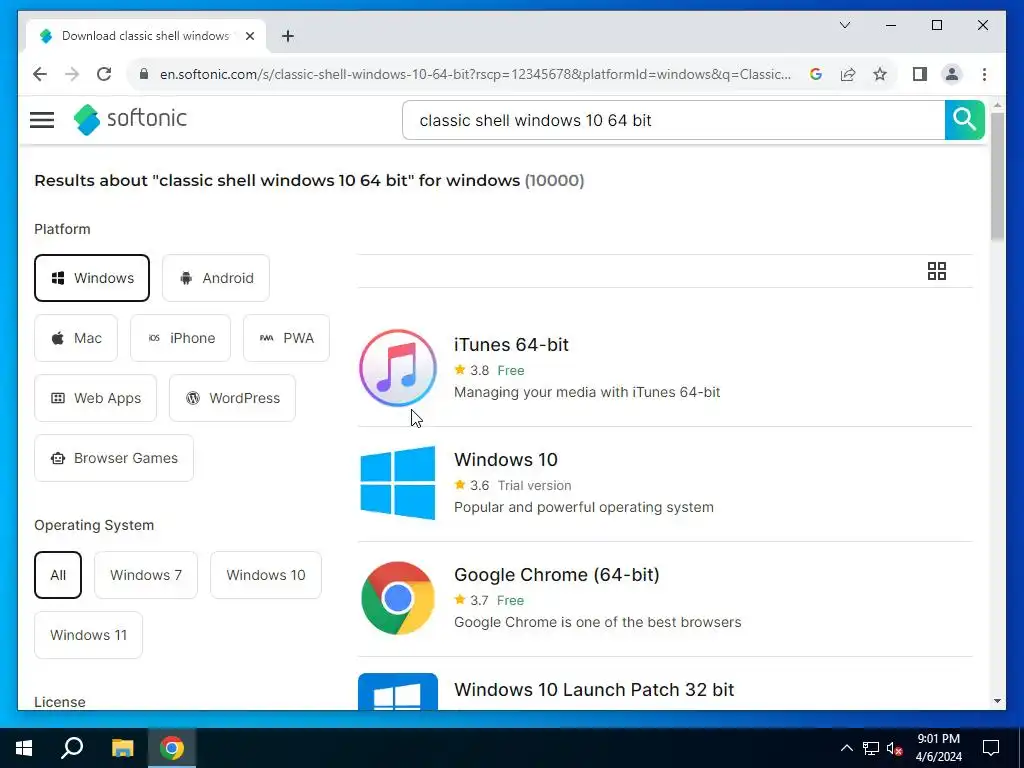The height and width of the screenshot is (768, 1024).
Task: Open Chrome's three-dot menu
Action: 984,74
